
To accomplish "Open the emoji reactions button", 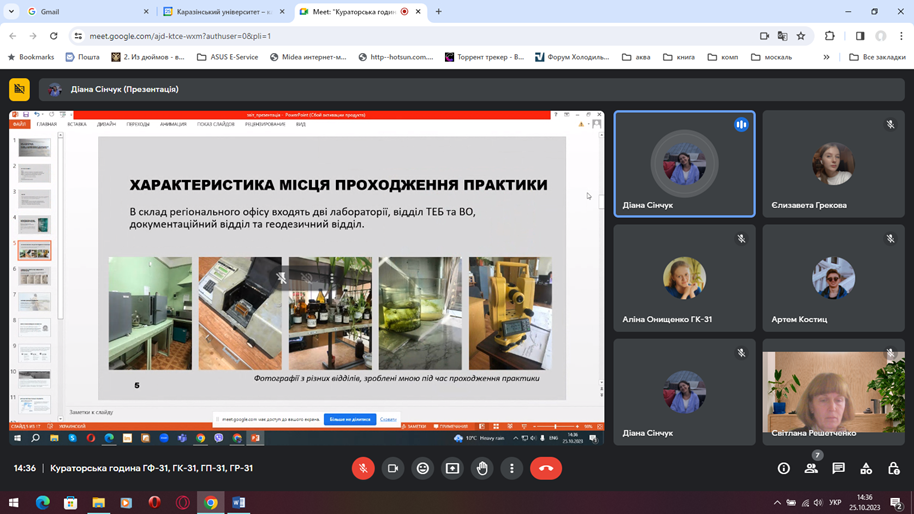I will tap(423, 468).
